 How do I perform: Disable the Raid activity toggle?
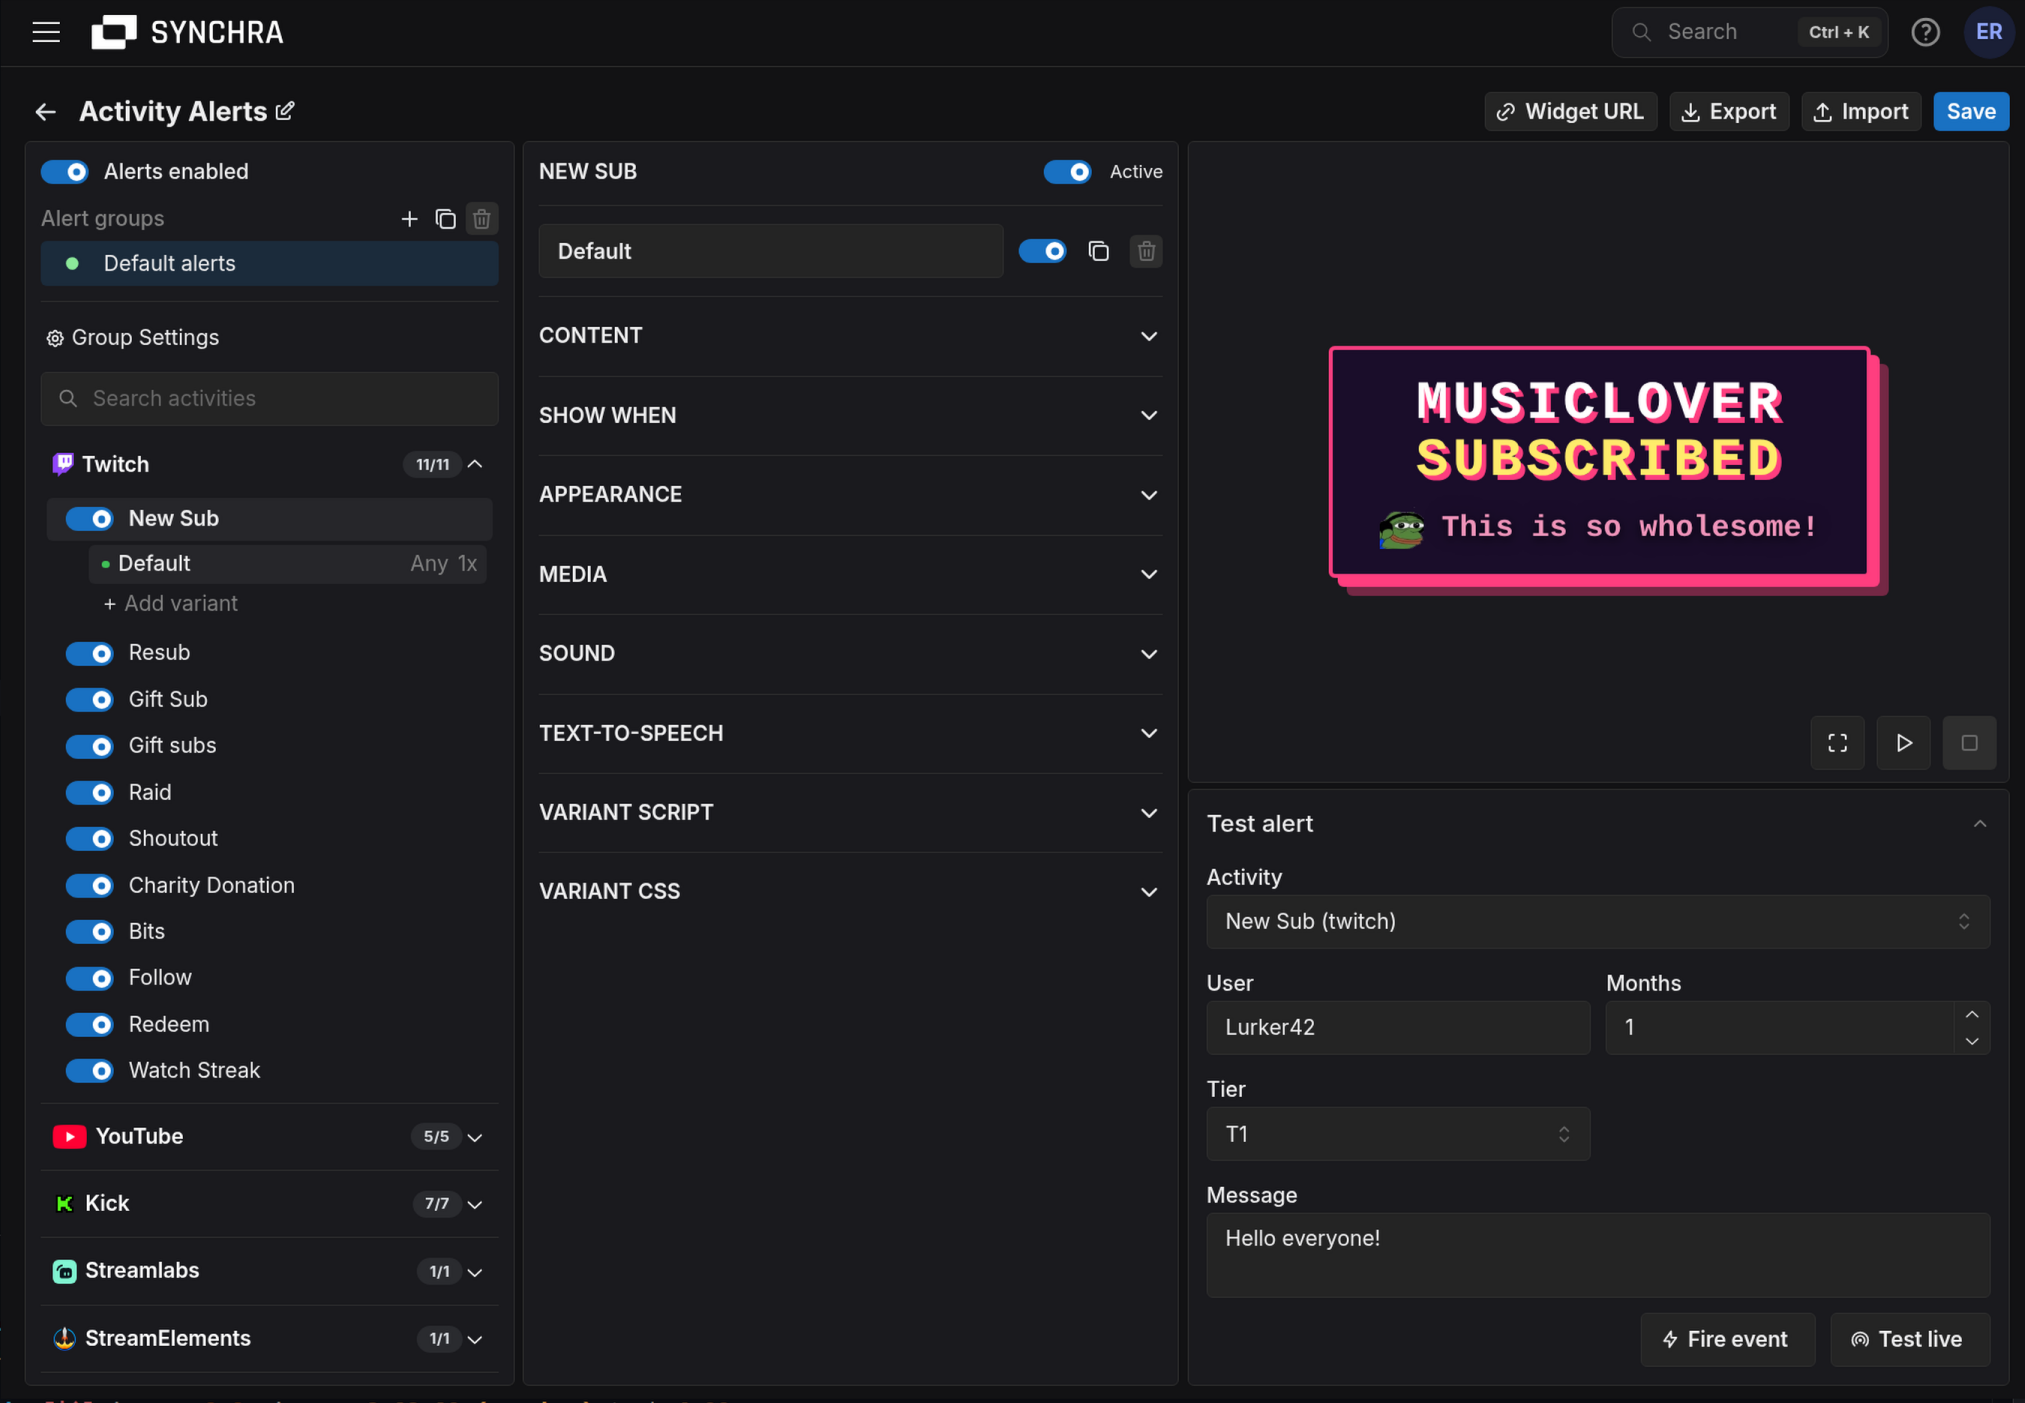click(x=90, y=793)
